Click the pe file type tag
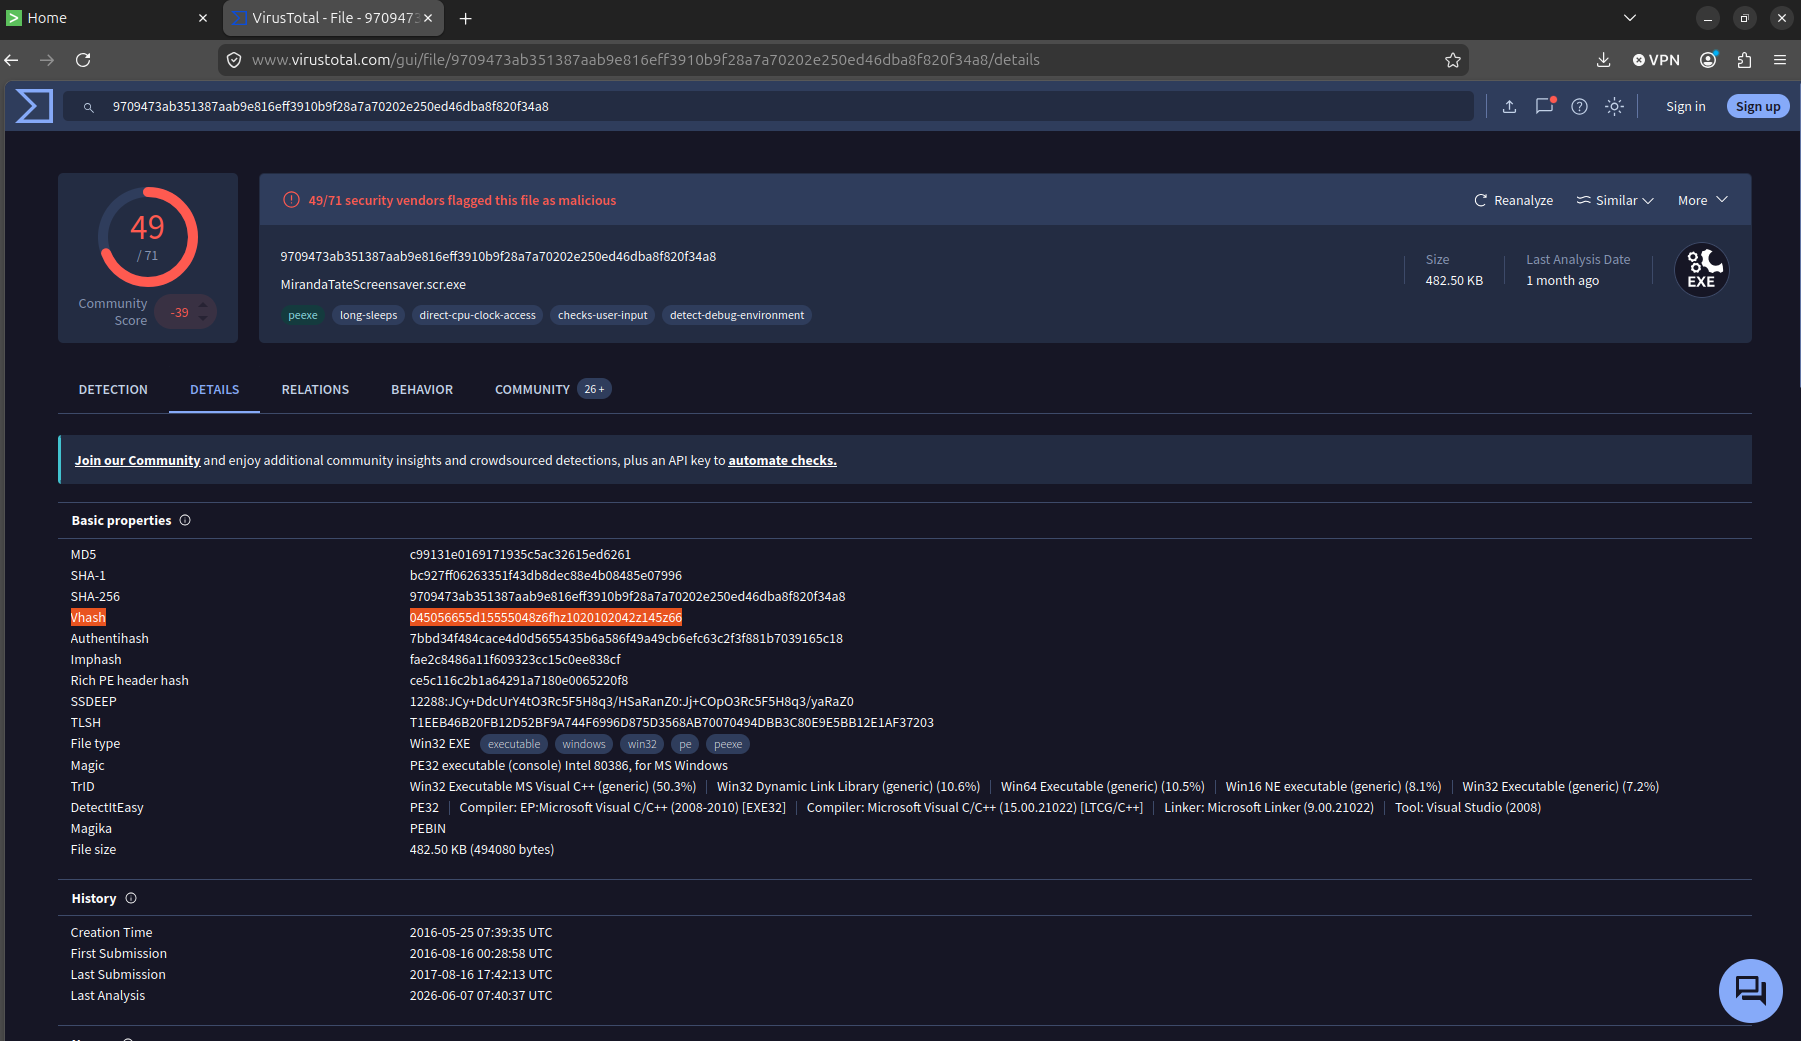Screen dimensions: 1801x1041 click(x=685, y=744)
